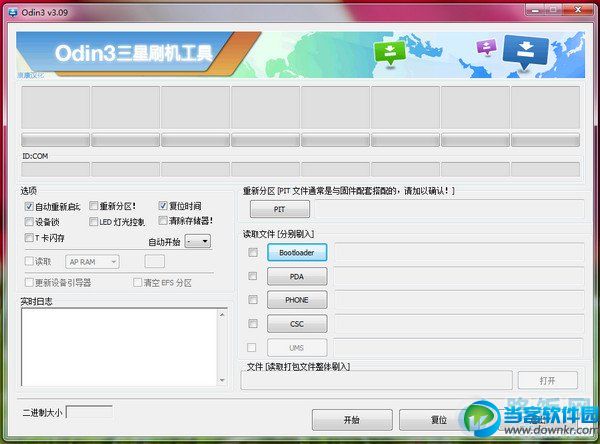The height and width of the screenshot is (444, 600).
Task: Click the blue download bubble in banner
Action: point(525,52)
